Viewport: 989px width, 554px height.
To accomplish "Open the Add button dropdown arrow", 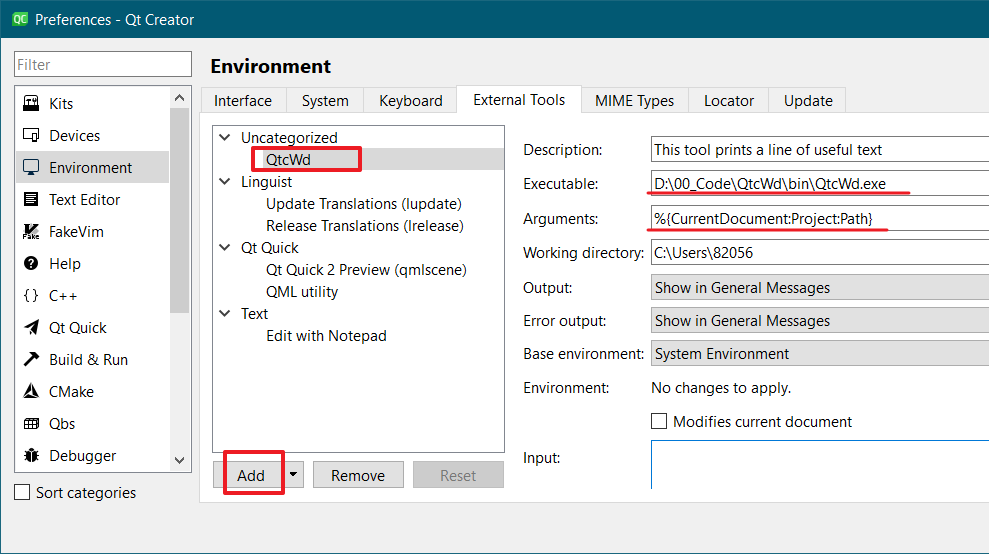I will [293, 474].
